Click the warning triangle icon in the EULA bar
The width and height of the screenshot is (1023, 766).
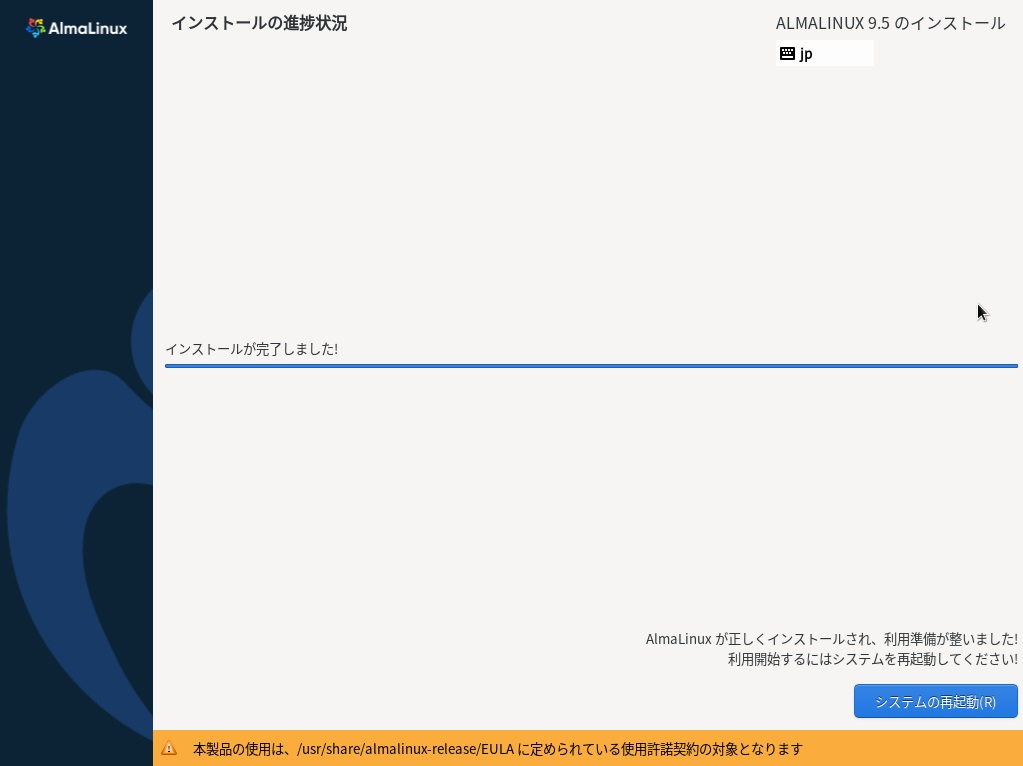169,748
